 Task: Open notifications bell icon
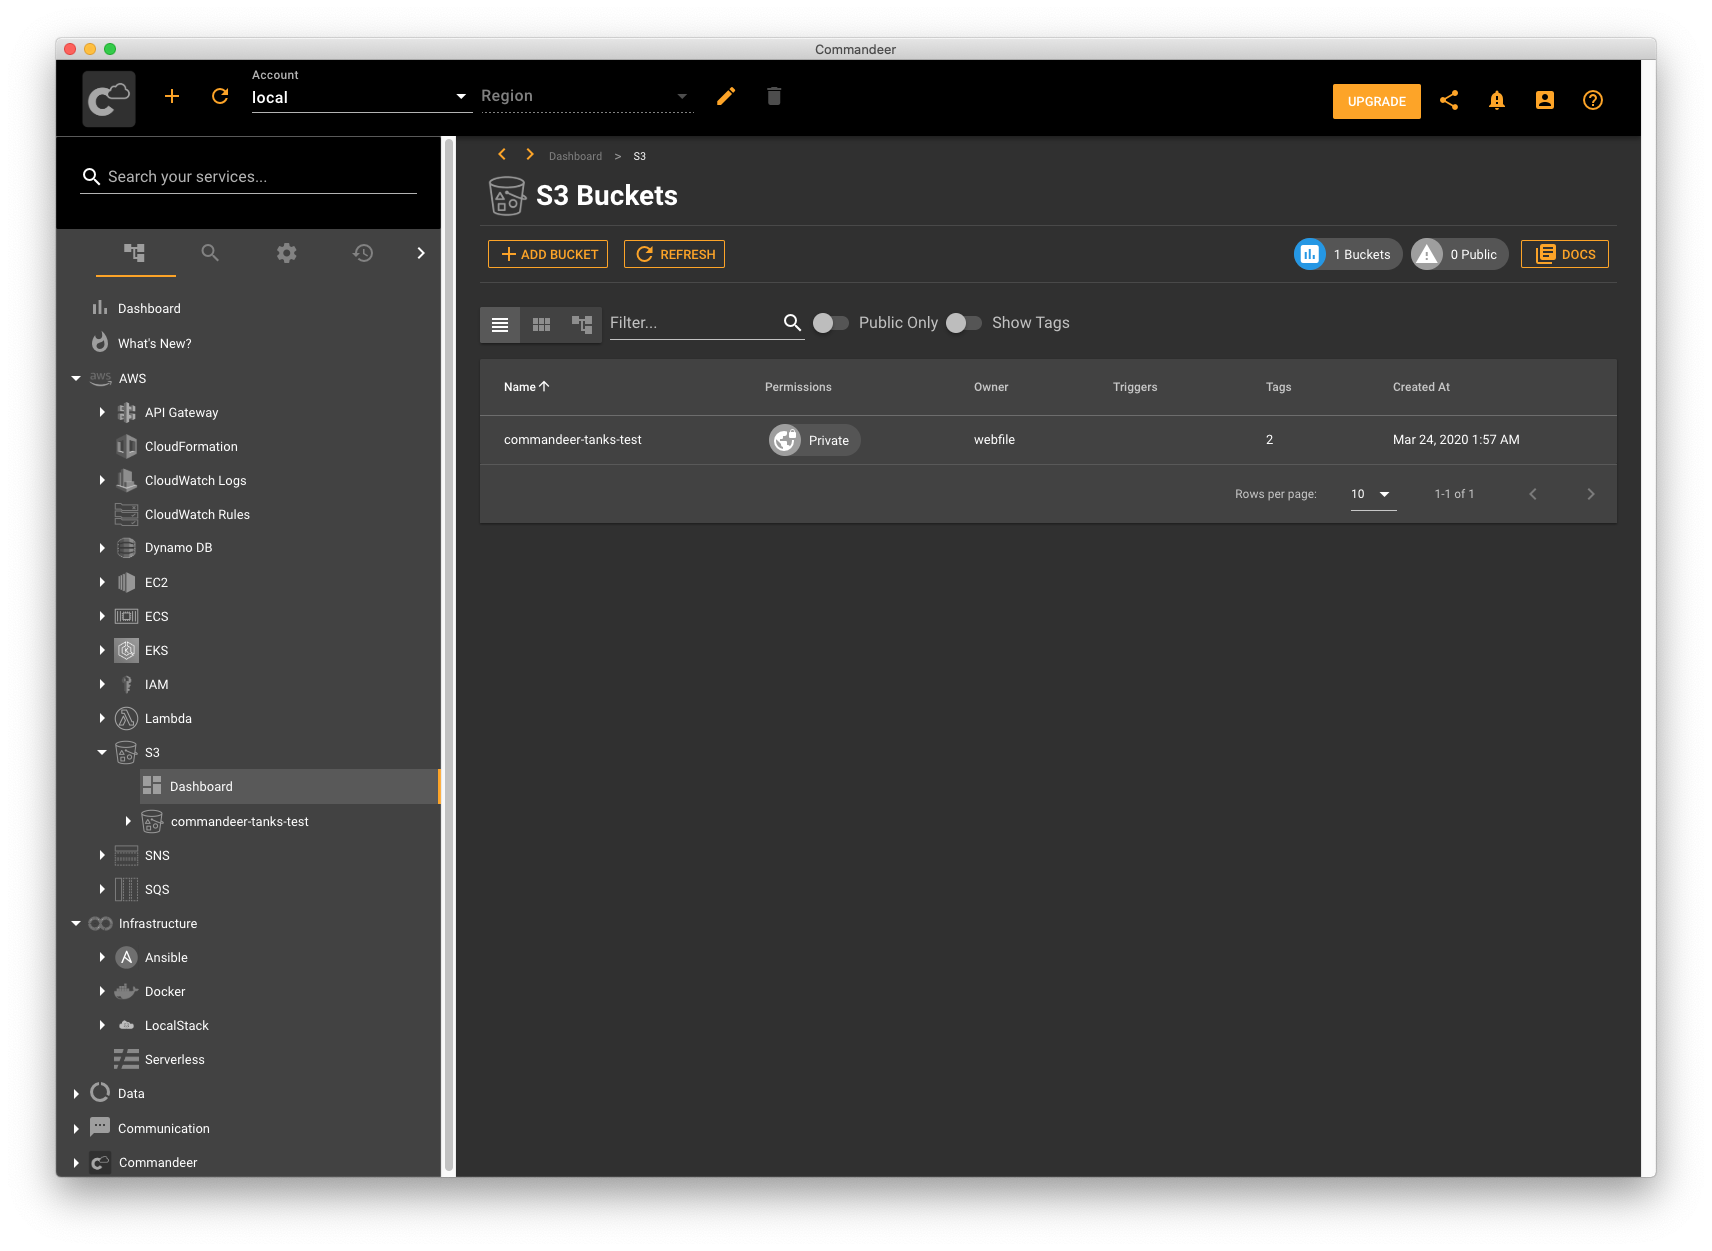tap(1497, 100)
